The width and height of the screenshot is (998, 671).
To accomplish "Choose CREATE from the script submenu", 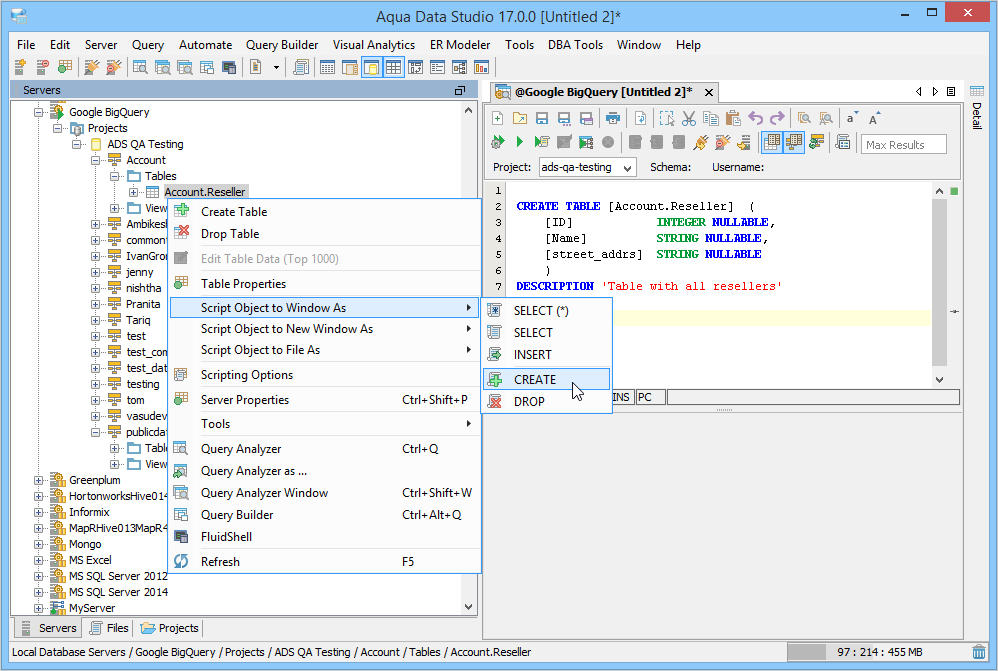I will [547, 379].
